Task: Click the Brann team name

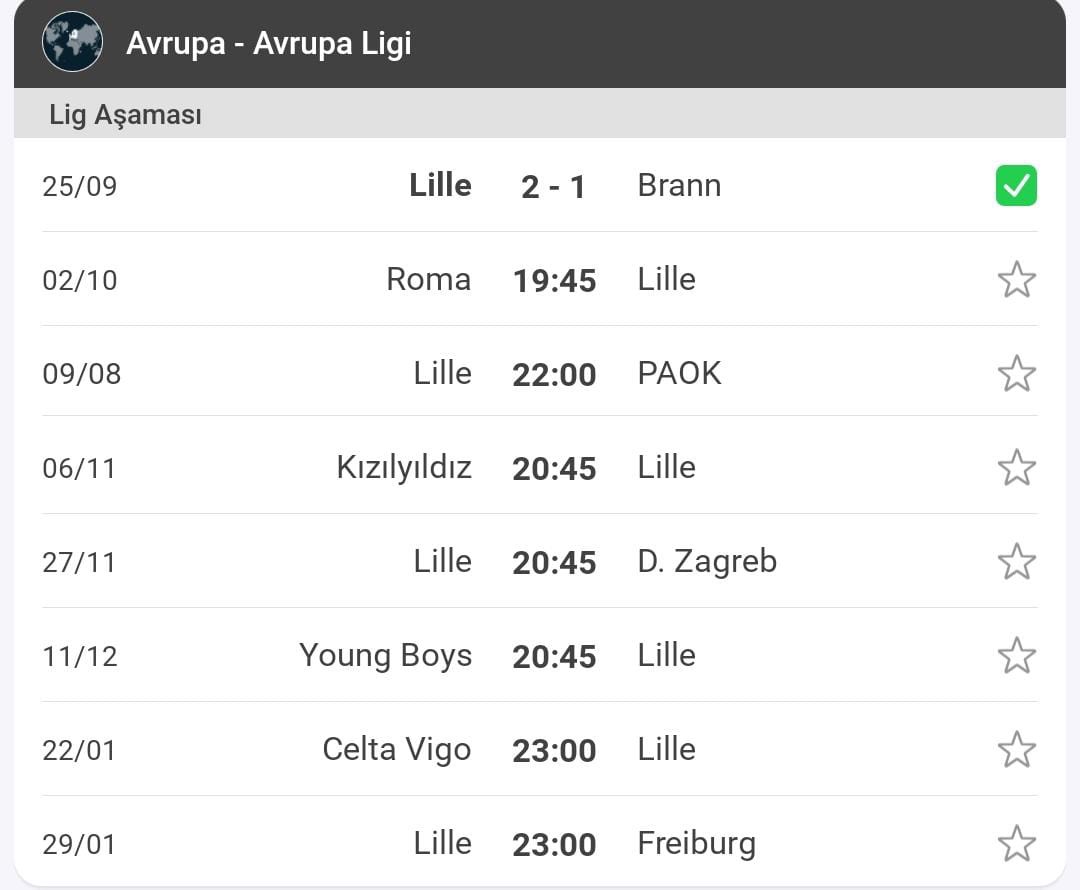Action: (x=679, y=185)
